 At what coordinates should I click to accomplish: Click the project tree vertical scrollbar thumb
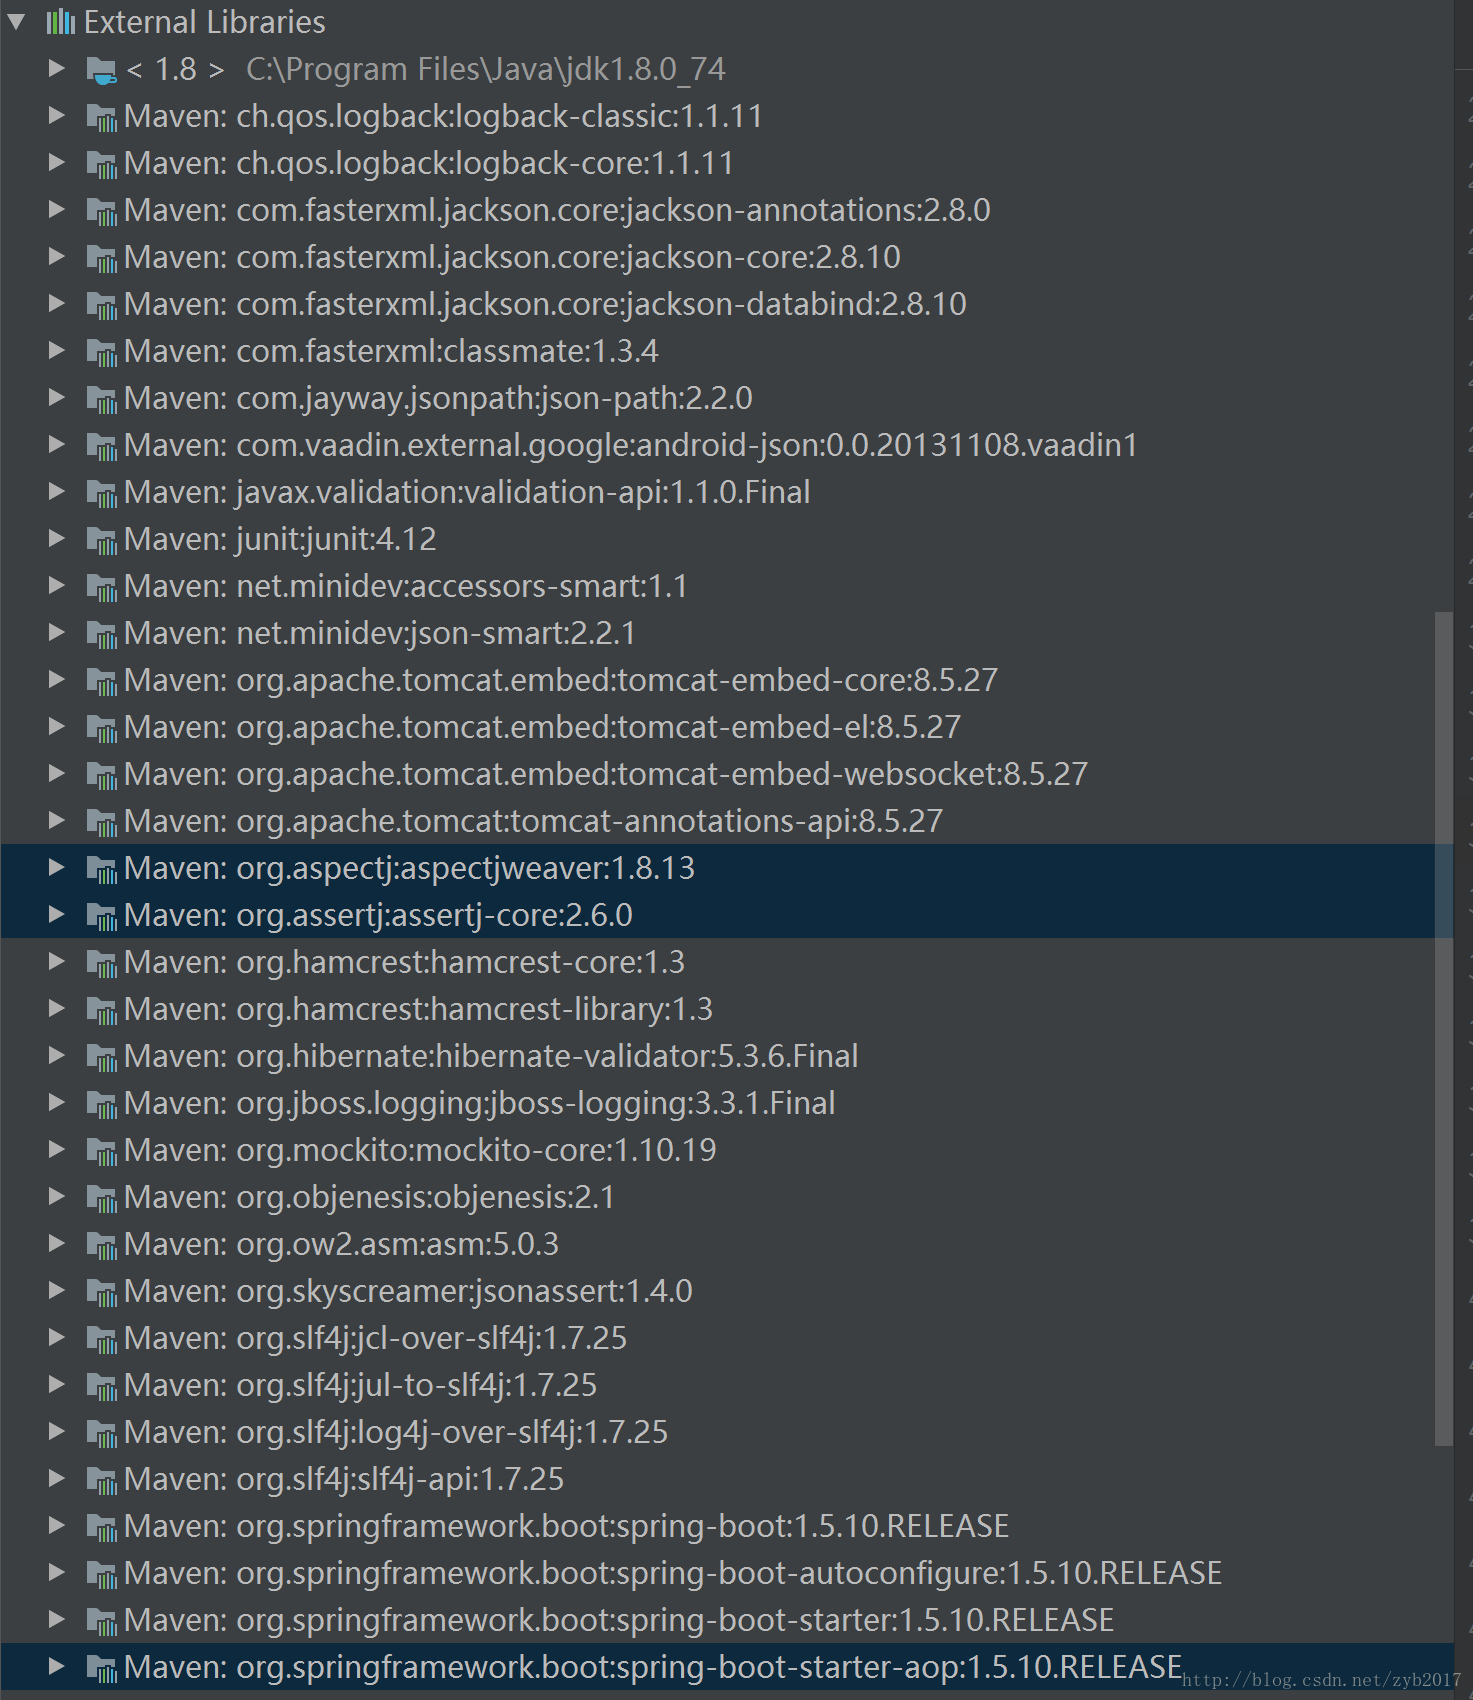pos(1443,1028)
